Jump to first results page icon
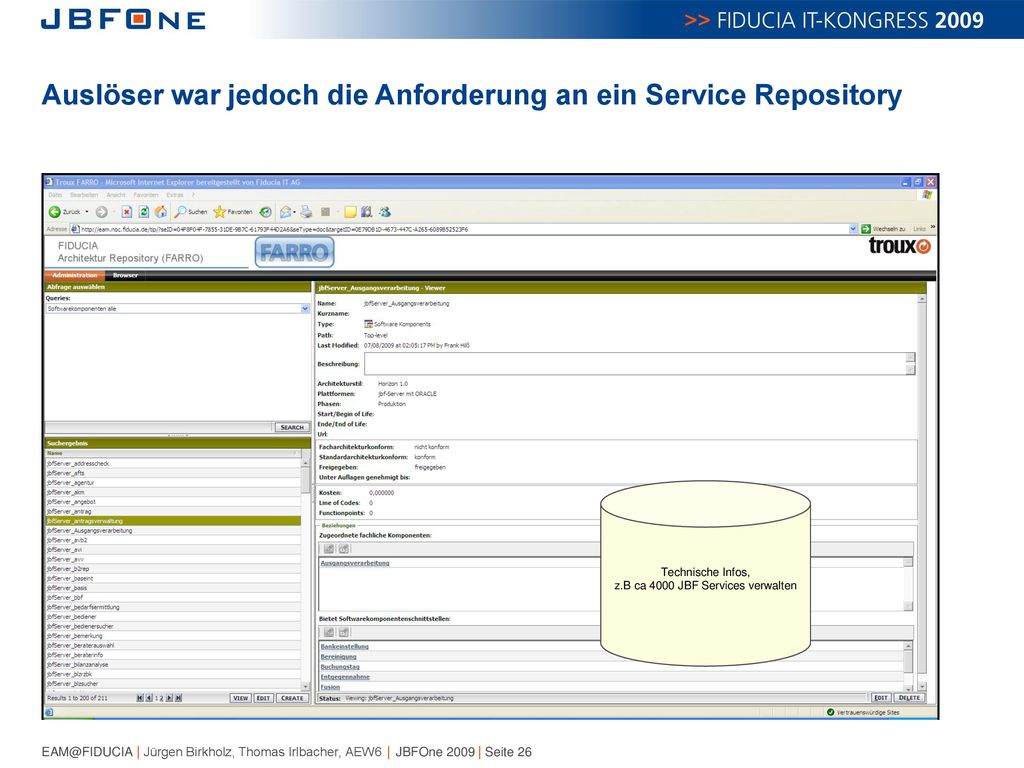This screenshot has width=1024, height=768. pos(140,698)
